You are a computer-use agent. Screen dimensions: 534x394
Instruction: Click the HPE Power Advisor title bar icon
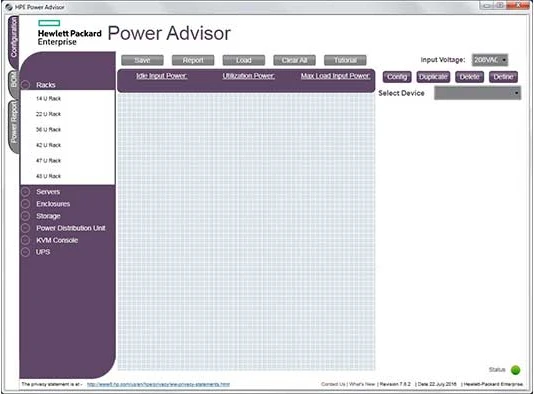click(9, 7)
